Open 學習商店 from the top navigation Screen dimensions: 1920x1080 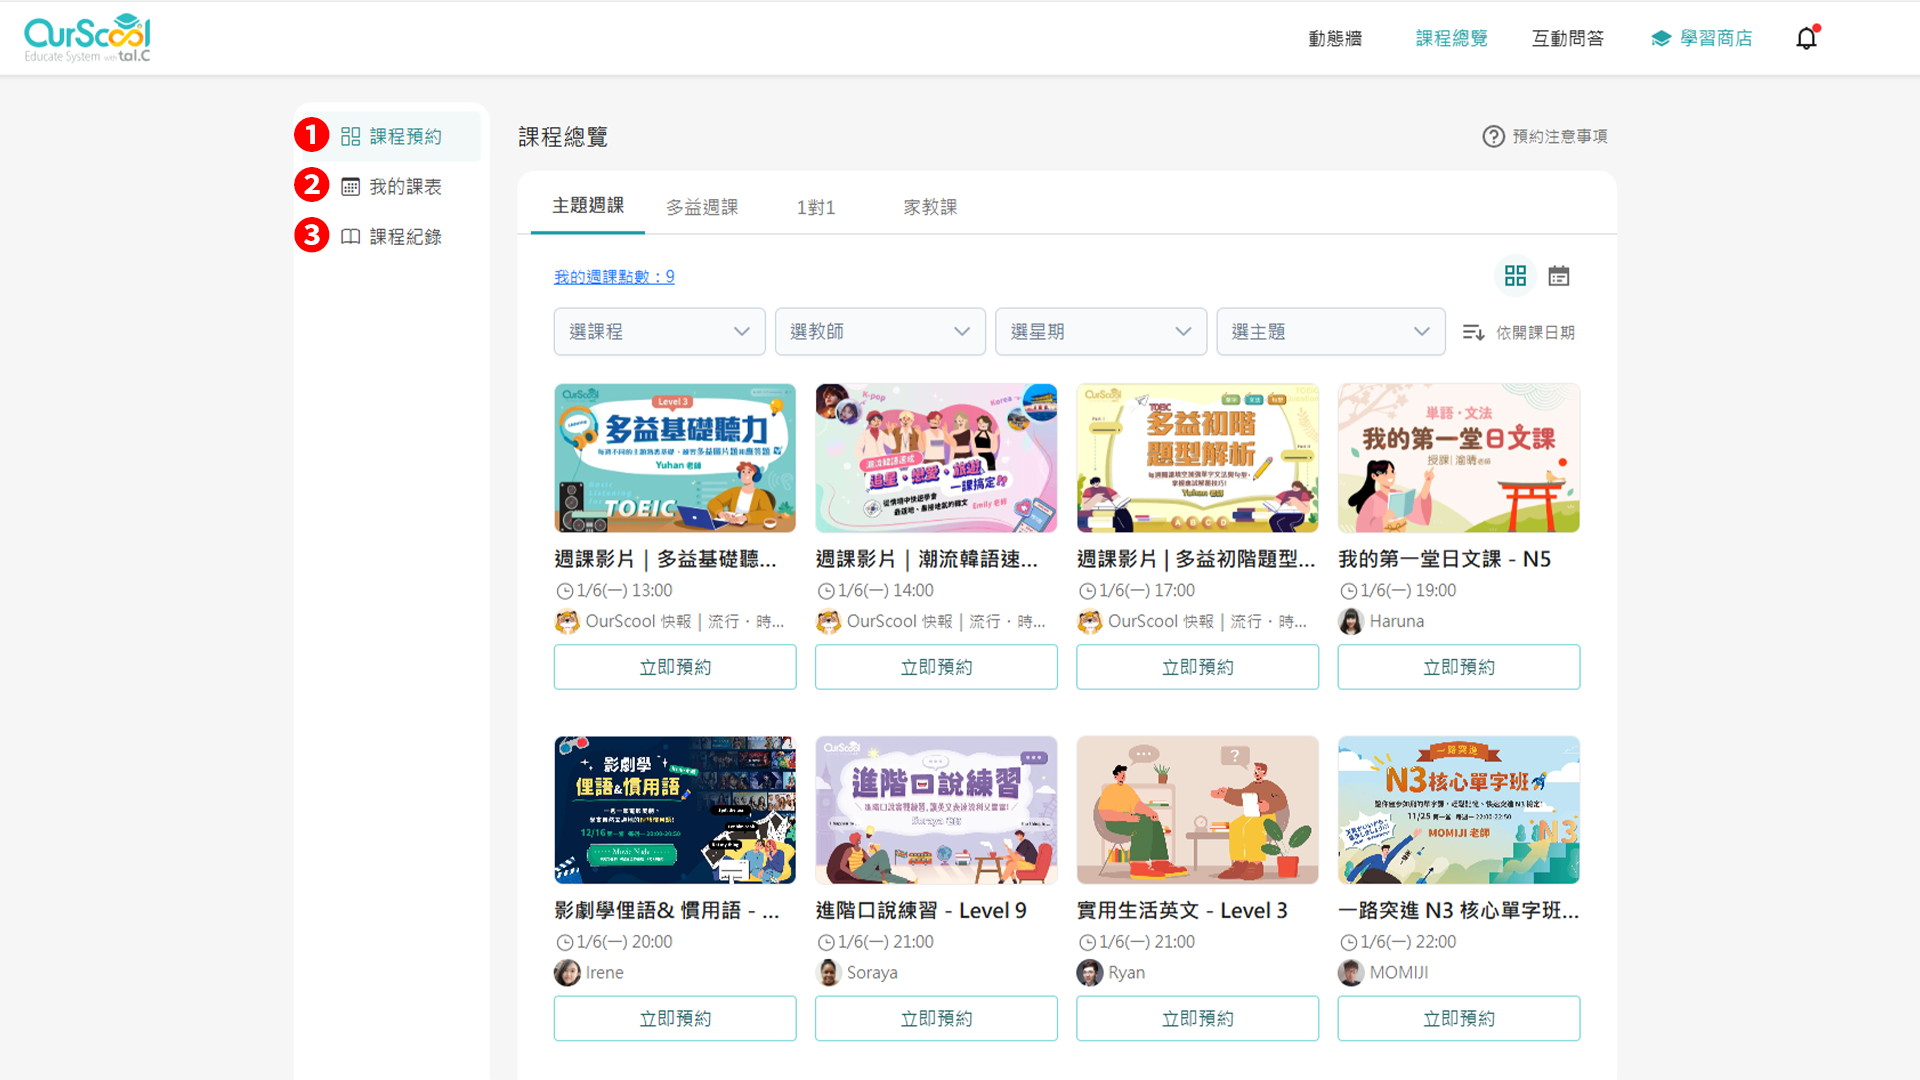point(1701,39)
